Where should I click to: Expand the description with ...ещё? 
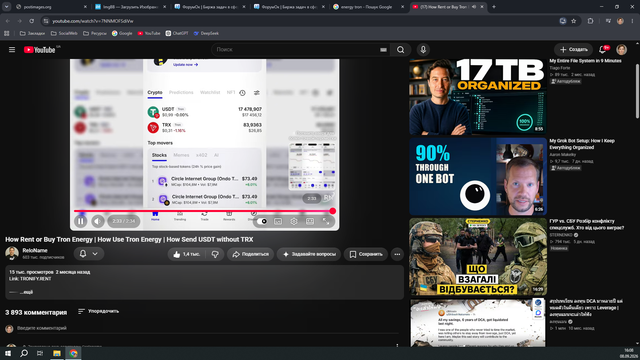coord(26,292)
